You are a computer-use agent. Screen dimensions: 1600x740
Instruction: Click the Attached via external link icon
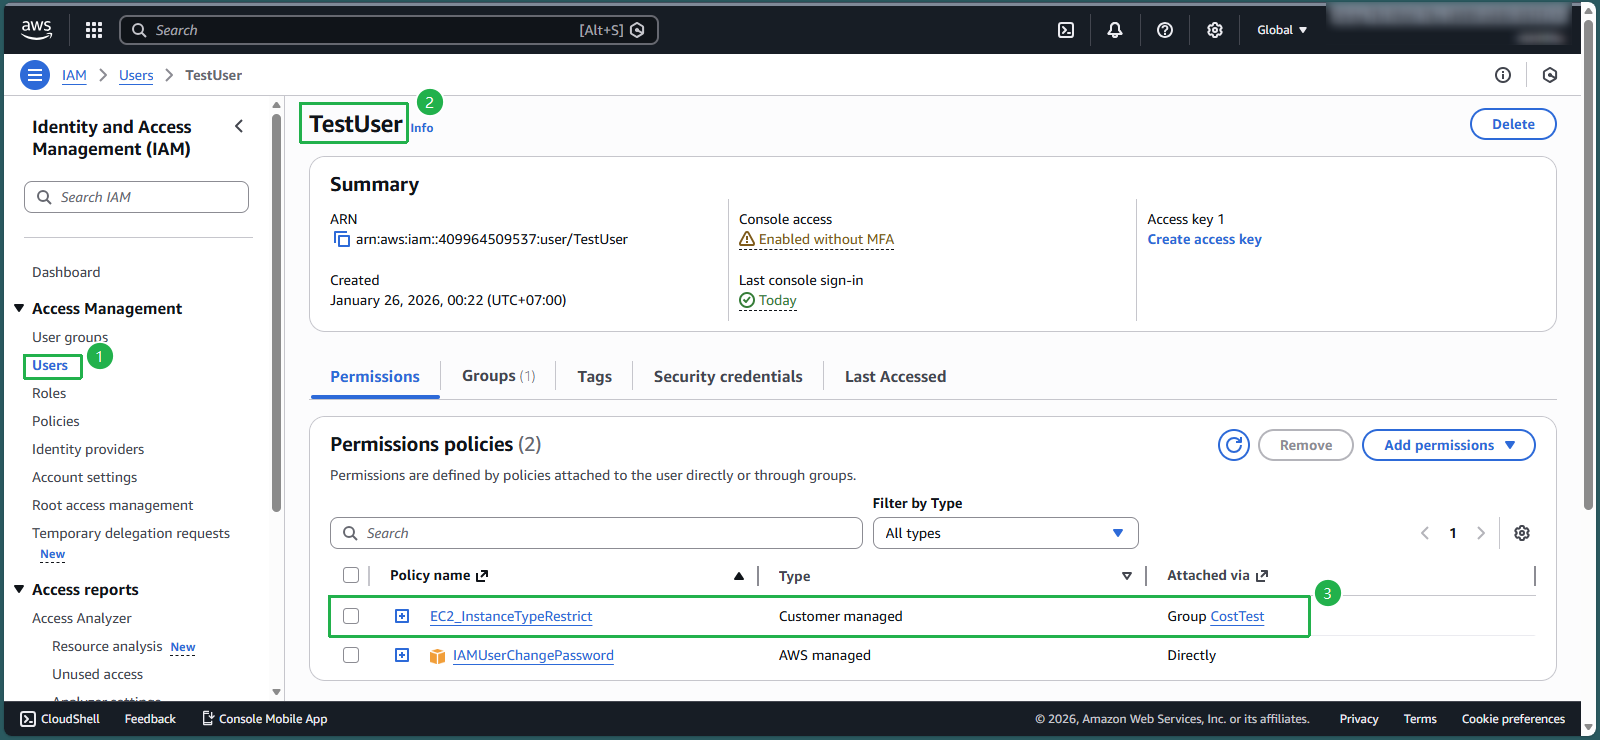pyautogui.click(x=1262, y=575)
